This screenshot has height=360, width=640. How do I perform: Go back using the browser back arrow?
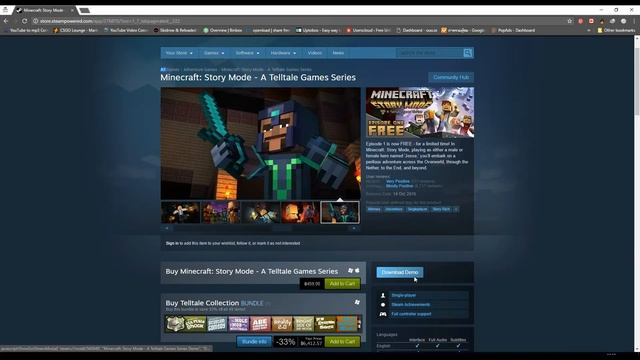(x=6, y=21)
